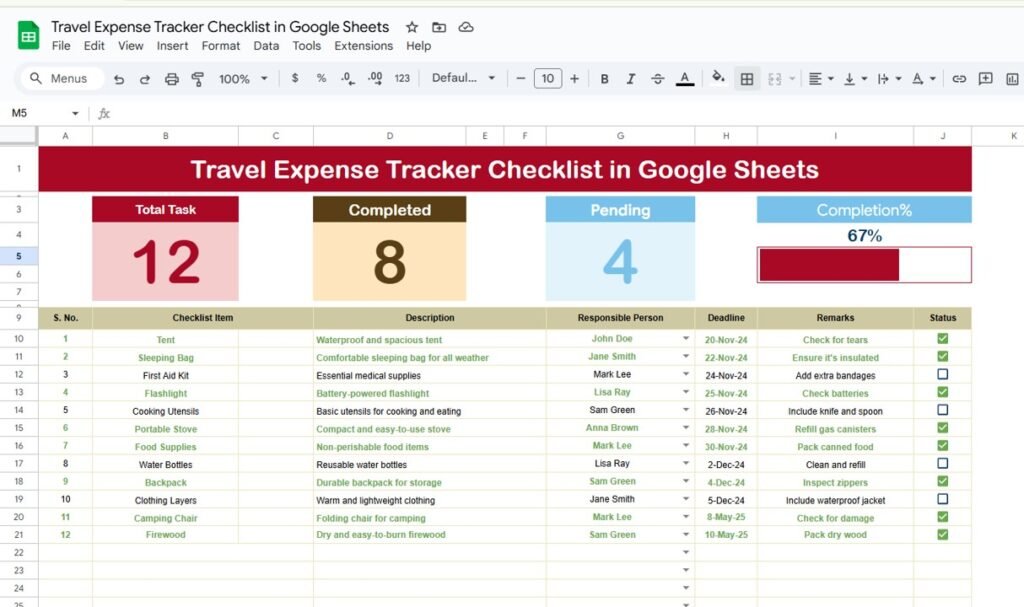Open the Borders tool
The height and width of the screenshot is (607, 1024).
coord(746,79)
